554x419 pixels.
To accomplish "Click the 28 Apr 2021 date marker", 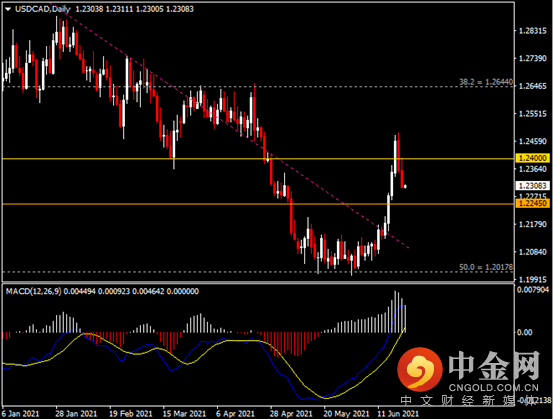I will click(x=291, y=413).
